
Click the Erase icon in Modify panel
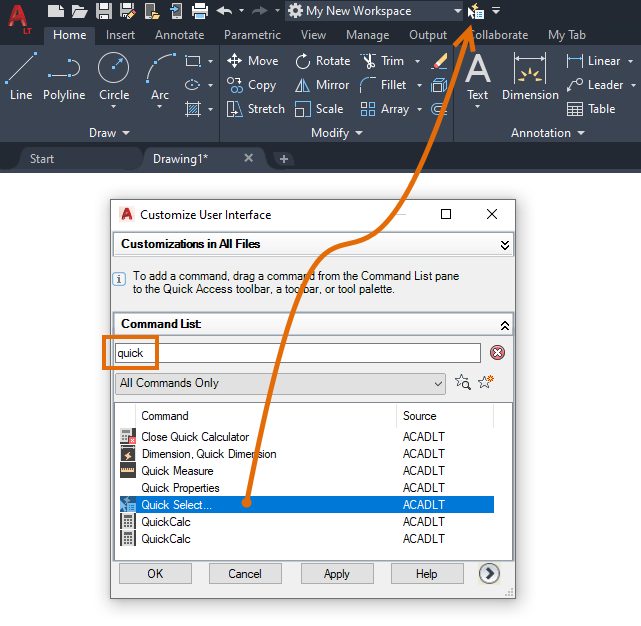coord(439,61)
